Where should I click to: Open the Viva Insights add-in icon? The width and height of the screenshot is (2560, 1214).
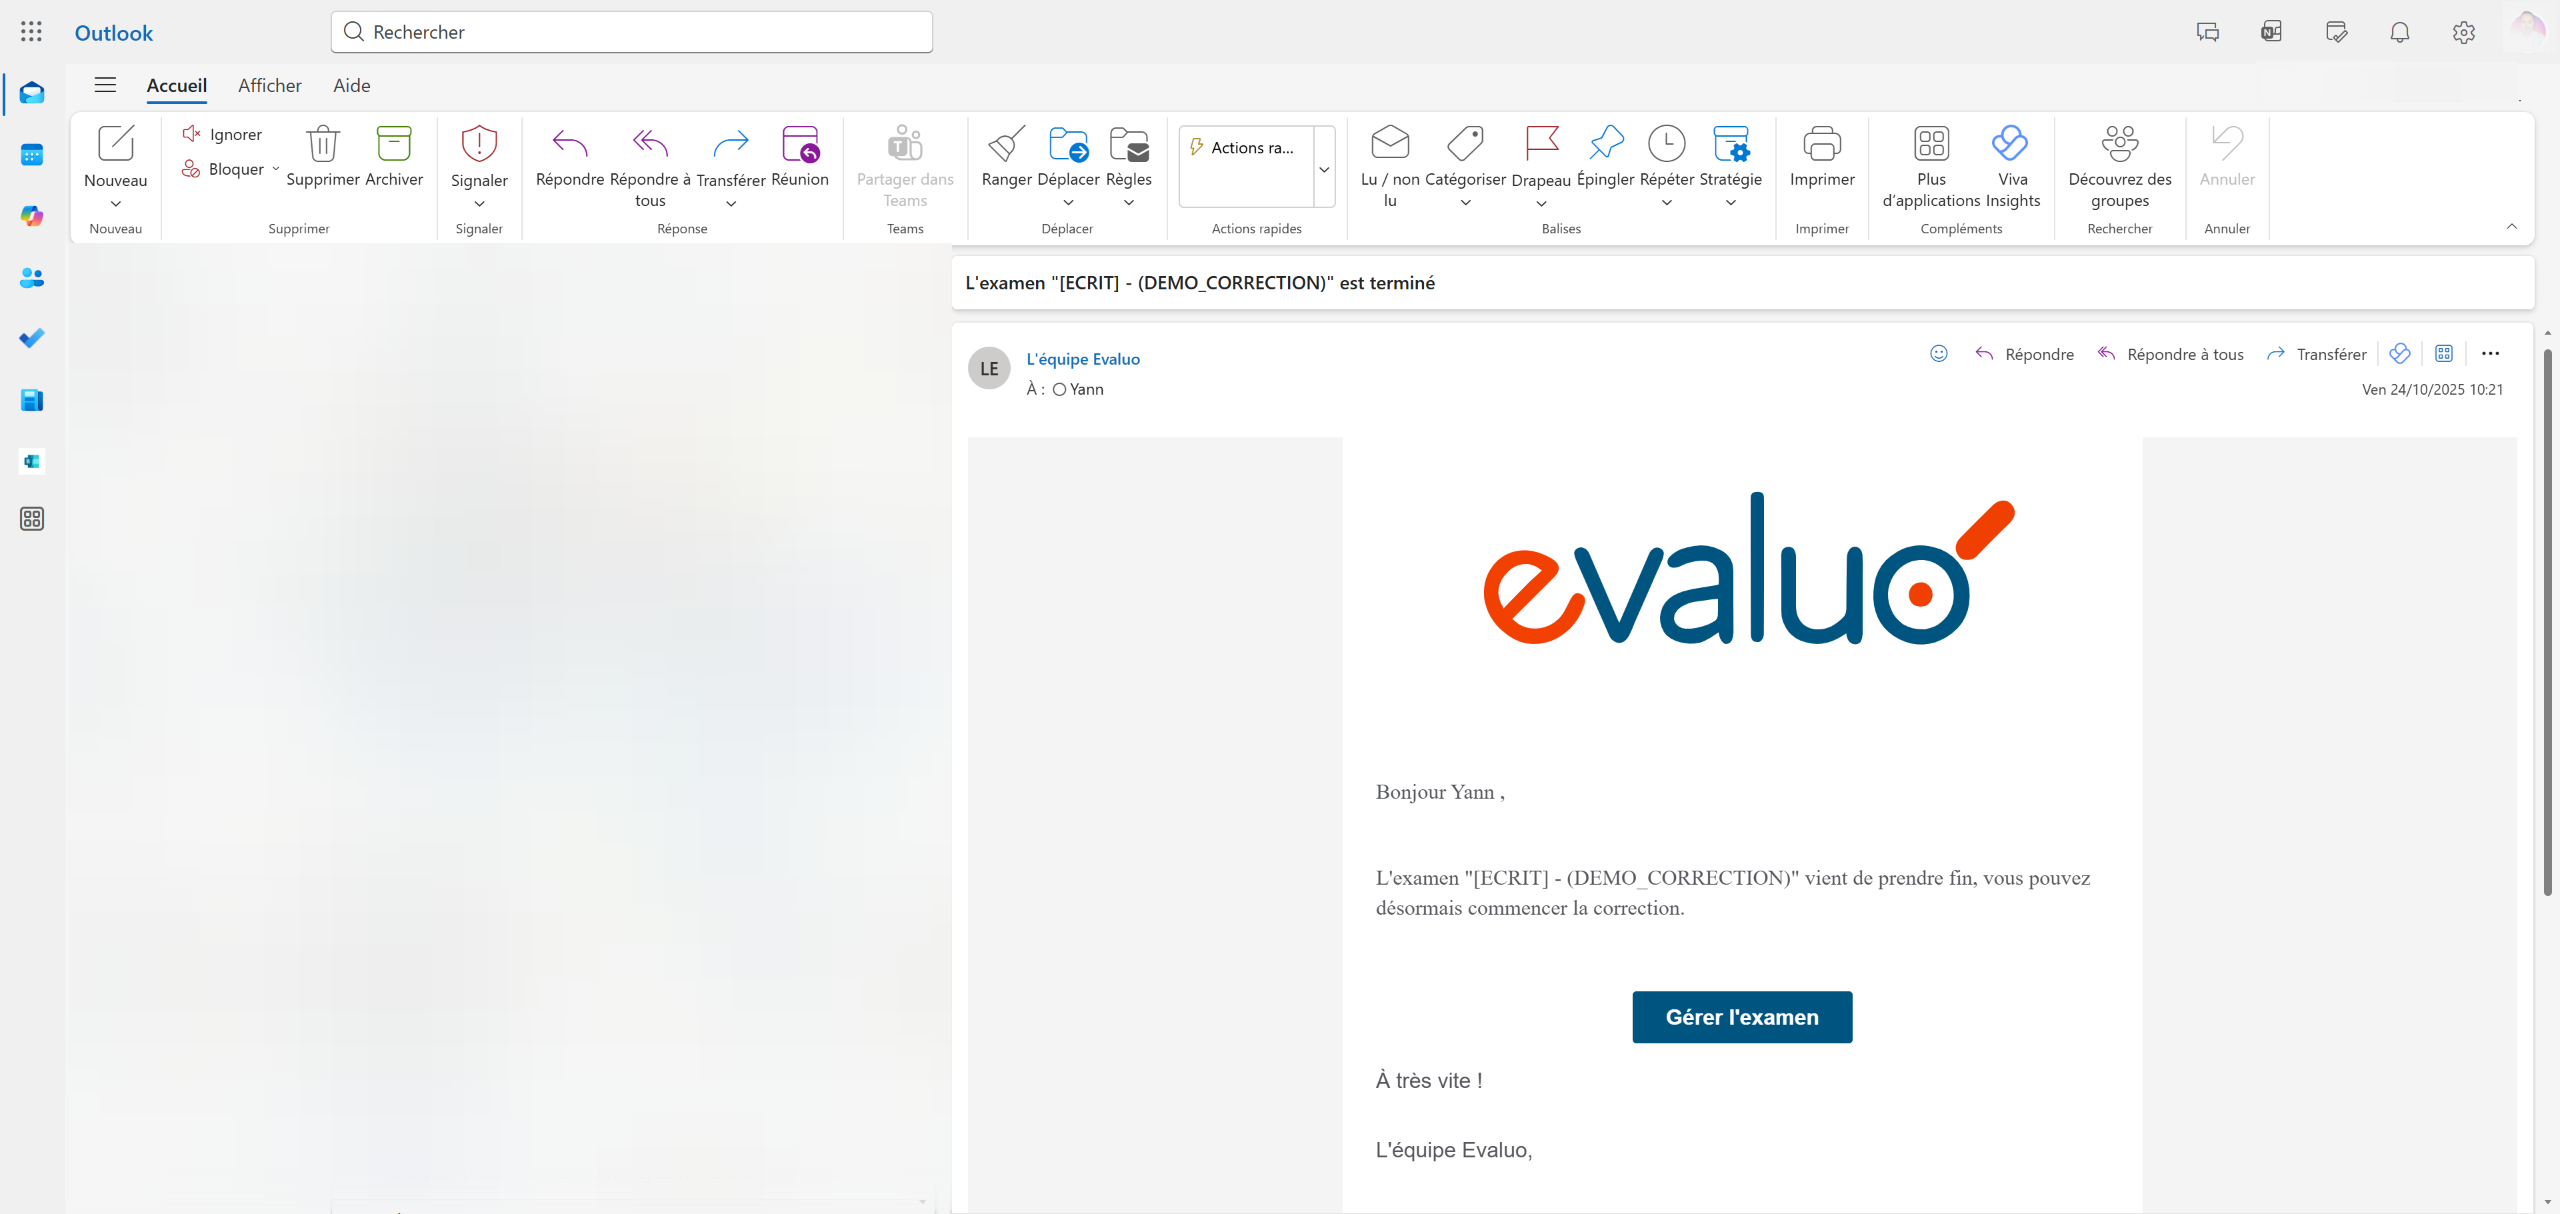click(x=2011, y=145)
